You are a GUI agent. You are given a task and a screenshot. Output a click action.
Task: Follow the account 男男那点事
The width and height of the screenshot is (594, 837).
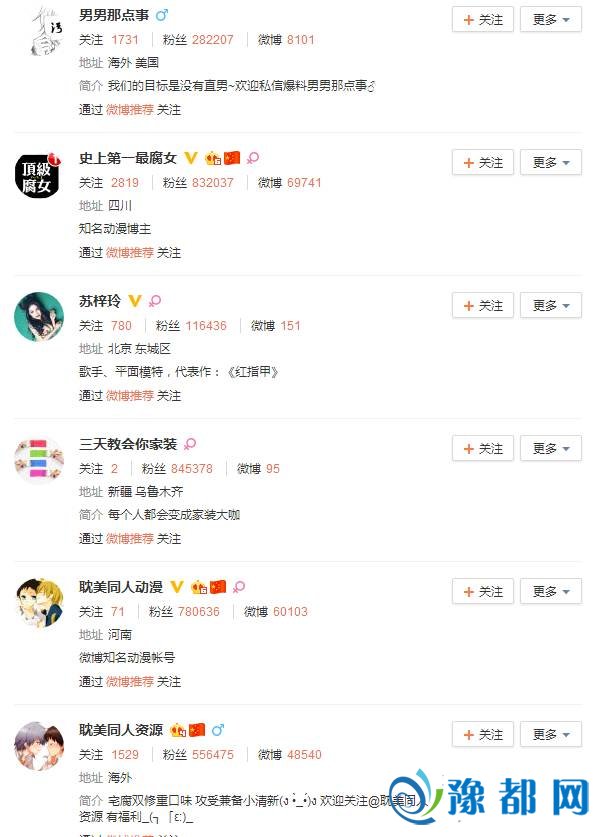483,20
